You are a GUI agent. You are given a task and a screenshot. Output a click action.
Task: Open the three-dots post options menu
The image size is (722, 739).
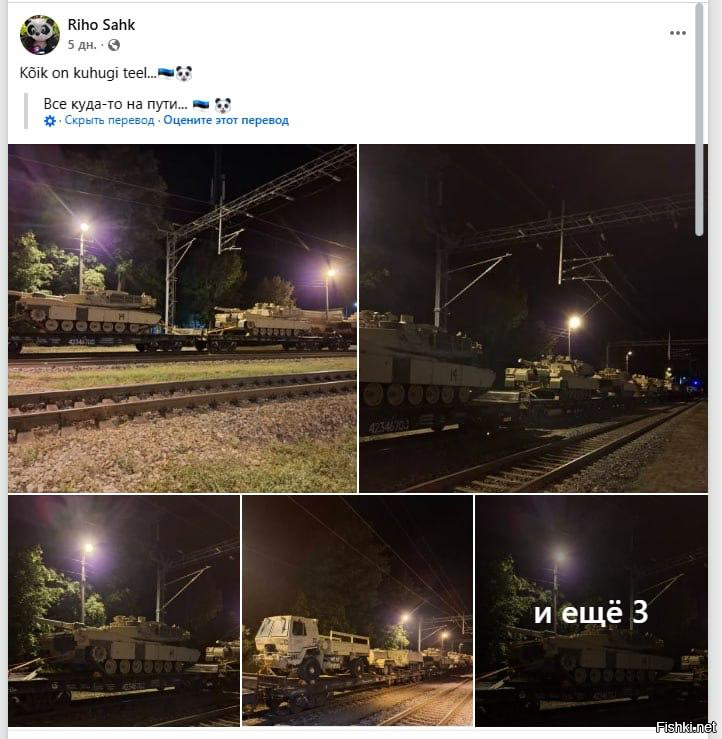tap(677, 33)
